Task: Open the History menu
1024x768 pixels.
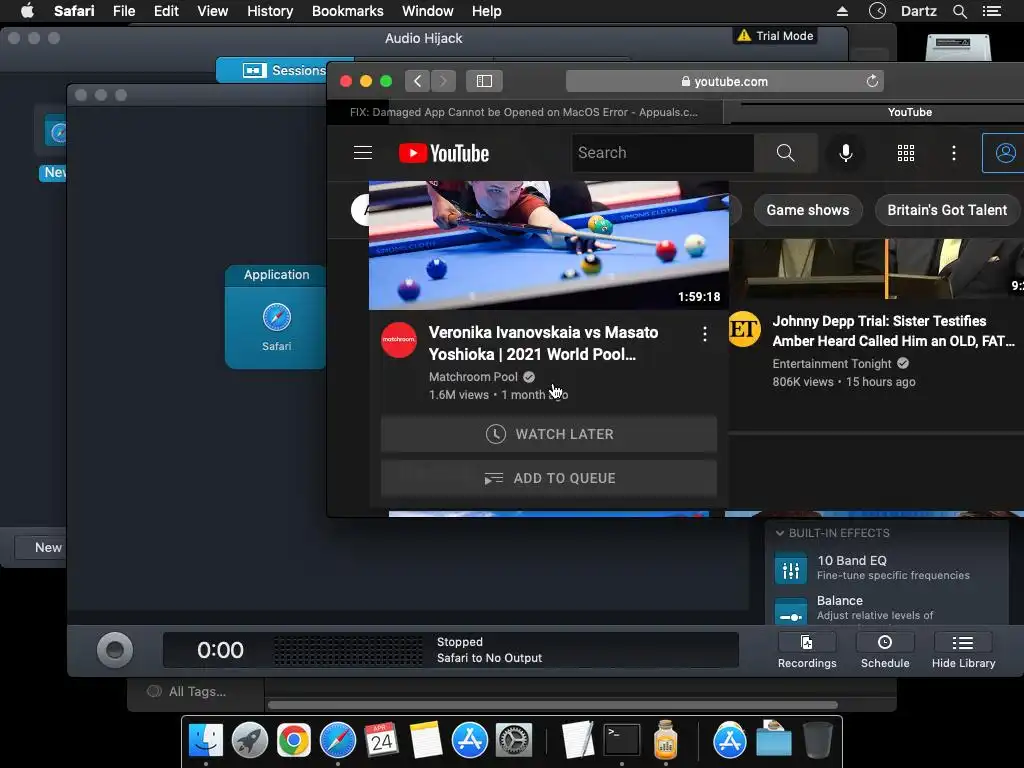Action: tap(270, 11)
